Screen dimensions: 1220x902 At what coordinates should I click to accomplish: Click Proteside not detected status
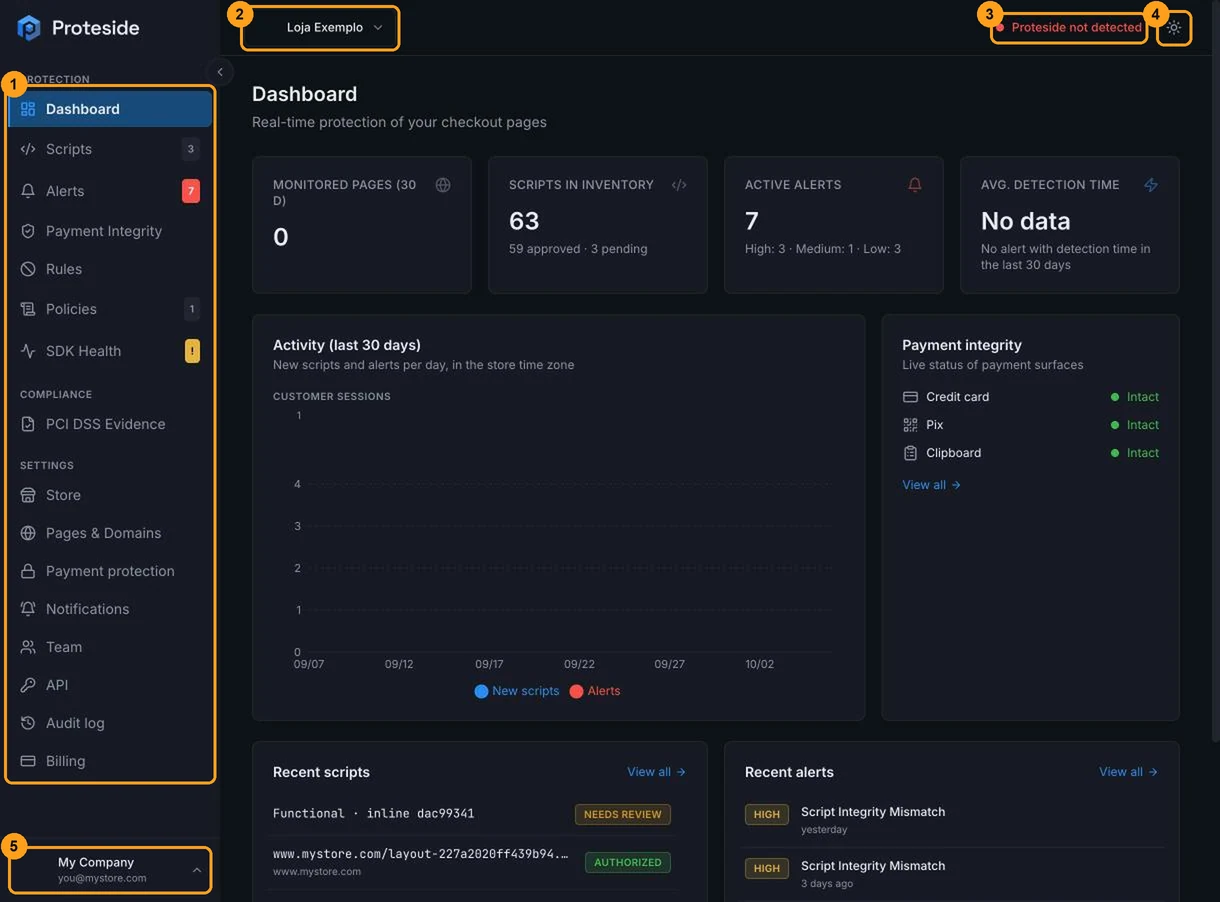(x=1069, y=28)
